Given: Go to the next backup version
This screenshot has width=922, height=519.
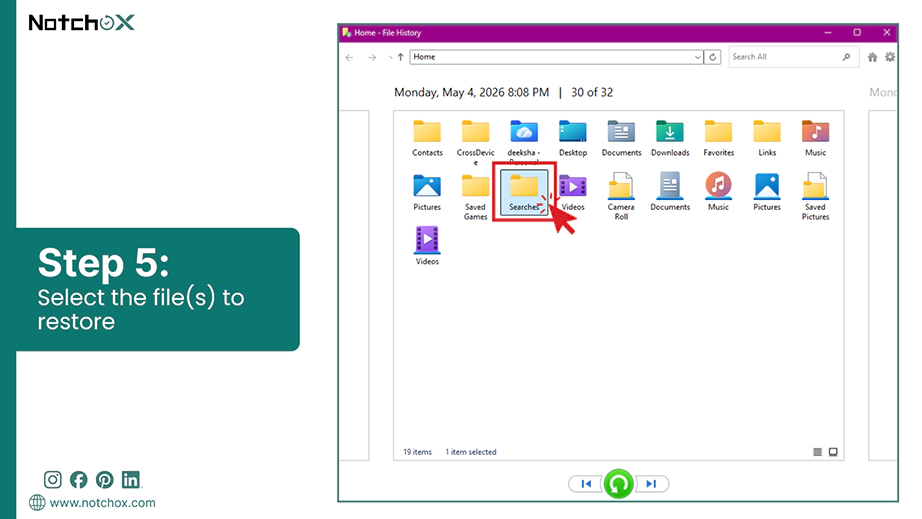Looking at the screenshot, I should pos(652,484).
